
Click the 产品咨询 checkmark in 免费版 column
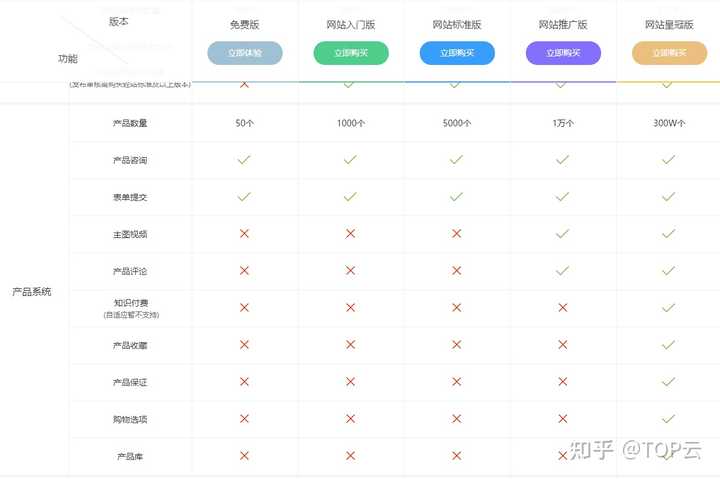[244, 160]
